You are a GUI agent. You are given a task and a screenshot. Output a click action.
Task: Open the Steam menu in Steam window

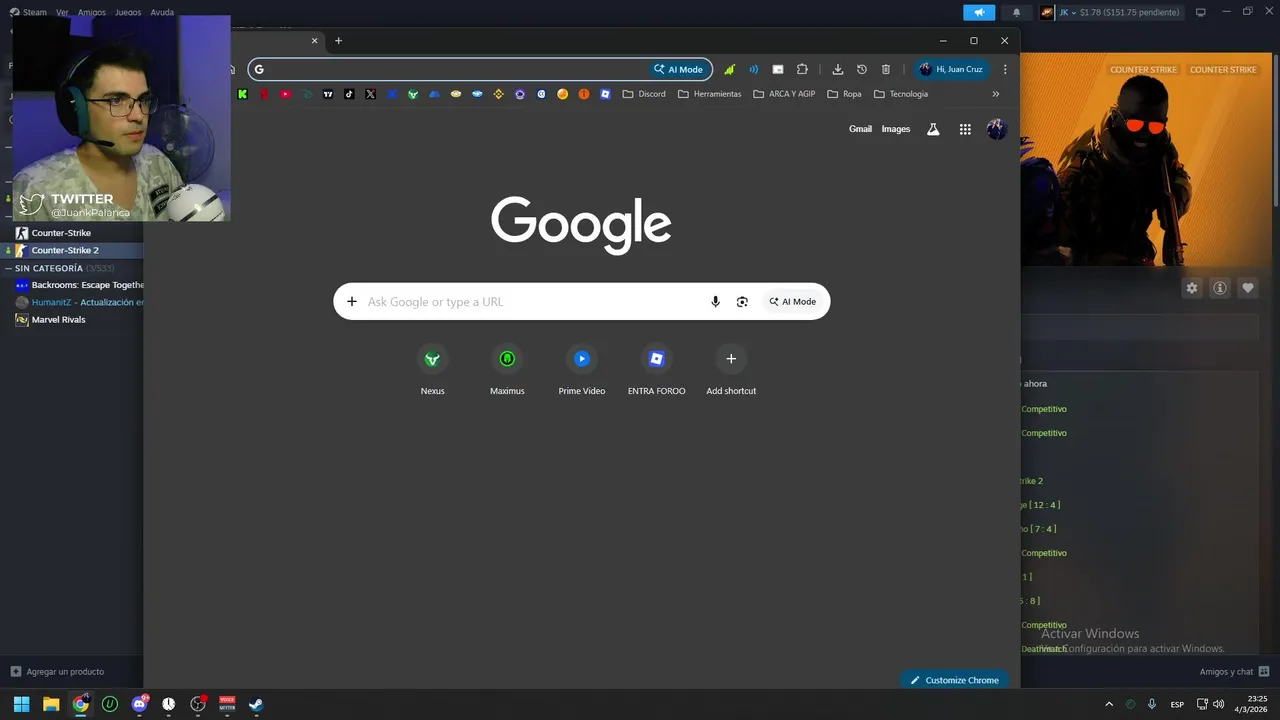click(x=28, y=12)
